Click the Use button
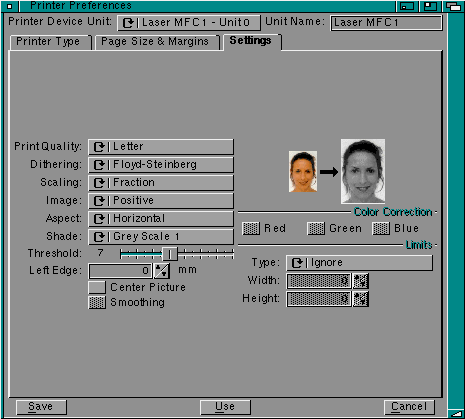Viewport: 465px width, 419px height. pyautogui.click(x=225, y=407)
